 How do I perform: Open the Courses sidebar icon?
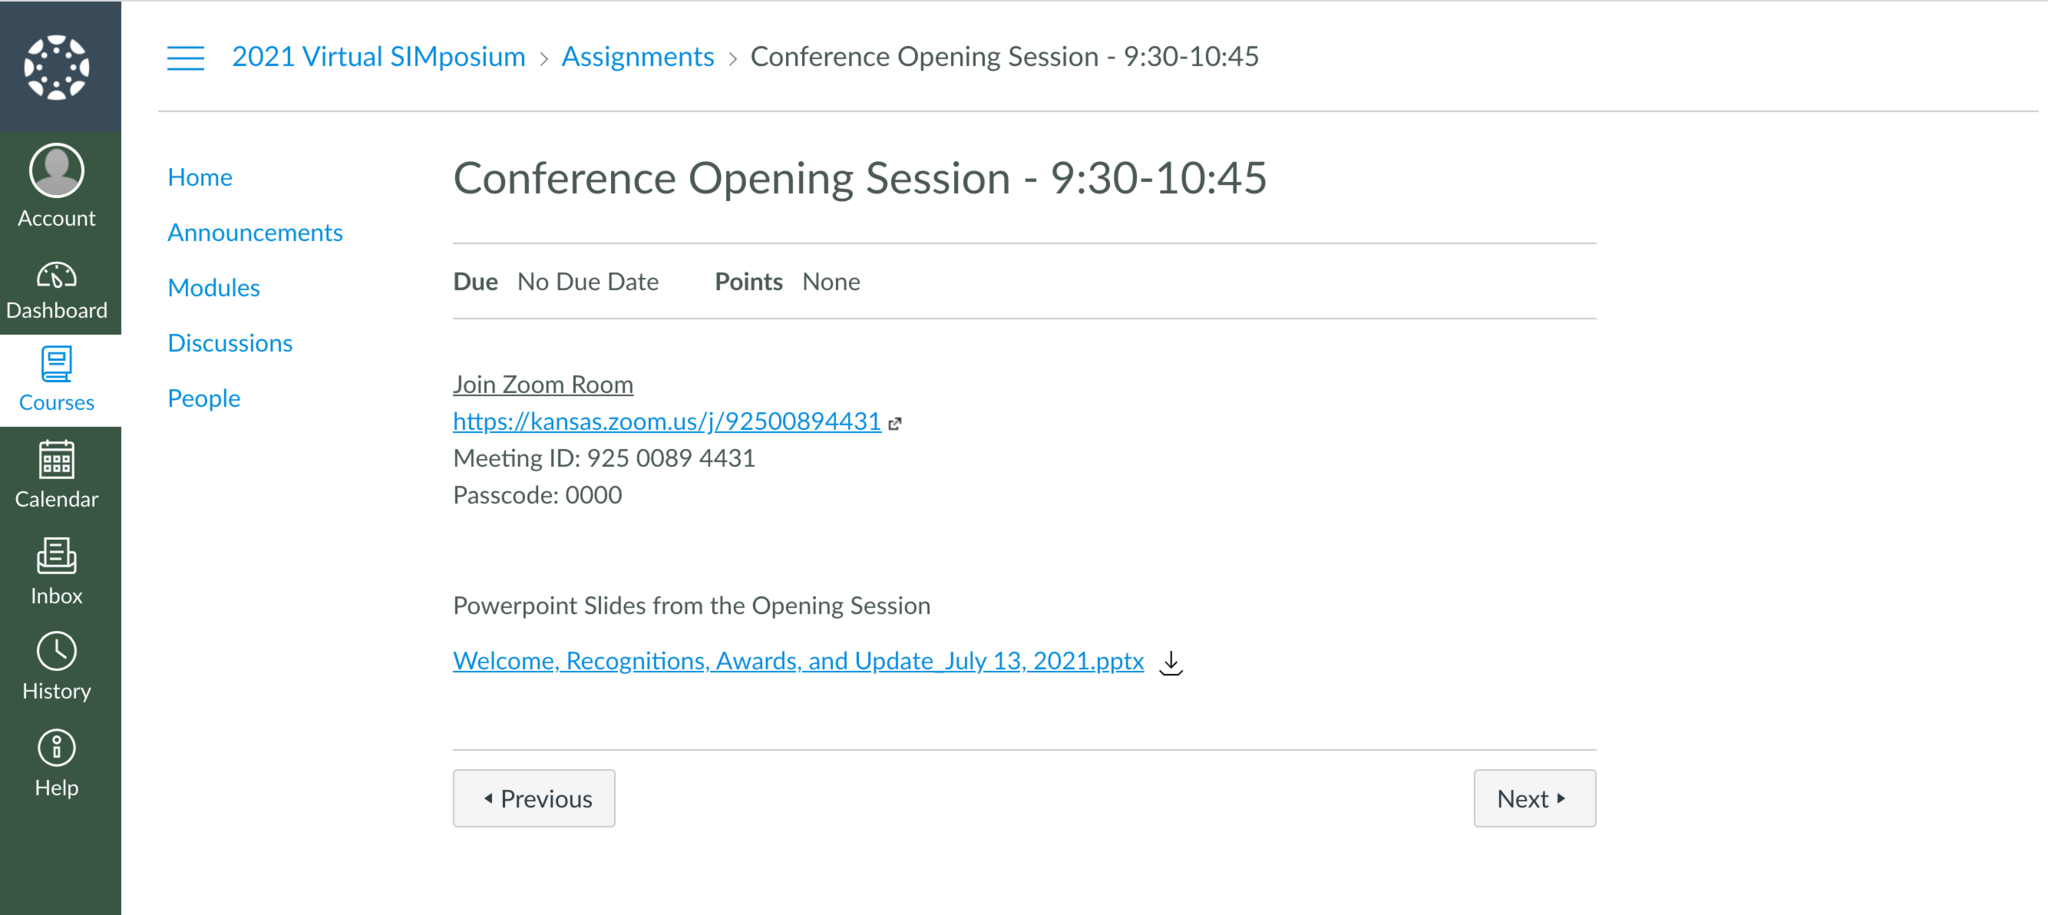pyautogui.click(x=57, y=365)
